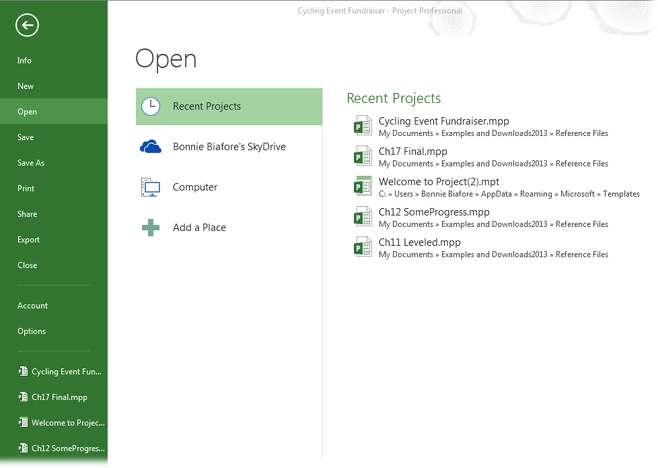Open the Account page
This screenshot has width=658, height=468.
point(32,306)
